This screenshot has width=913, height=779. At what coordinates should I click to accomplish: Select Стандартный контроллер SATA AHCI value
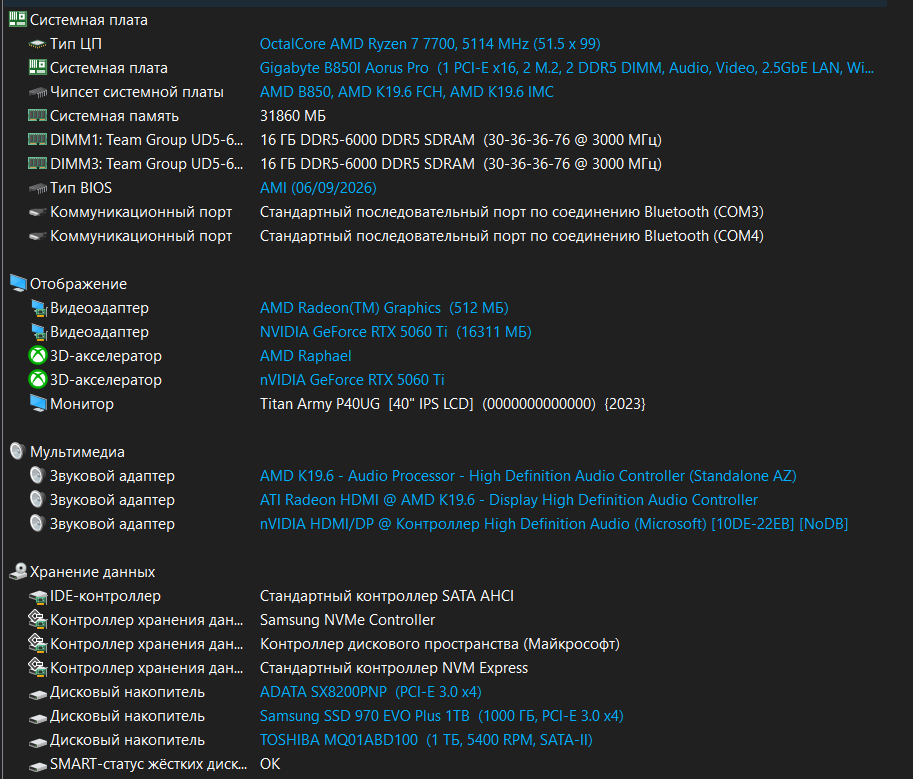pos(387,596)
